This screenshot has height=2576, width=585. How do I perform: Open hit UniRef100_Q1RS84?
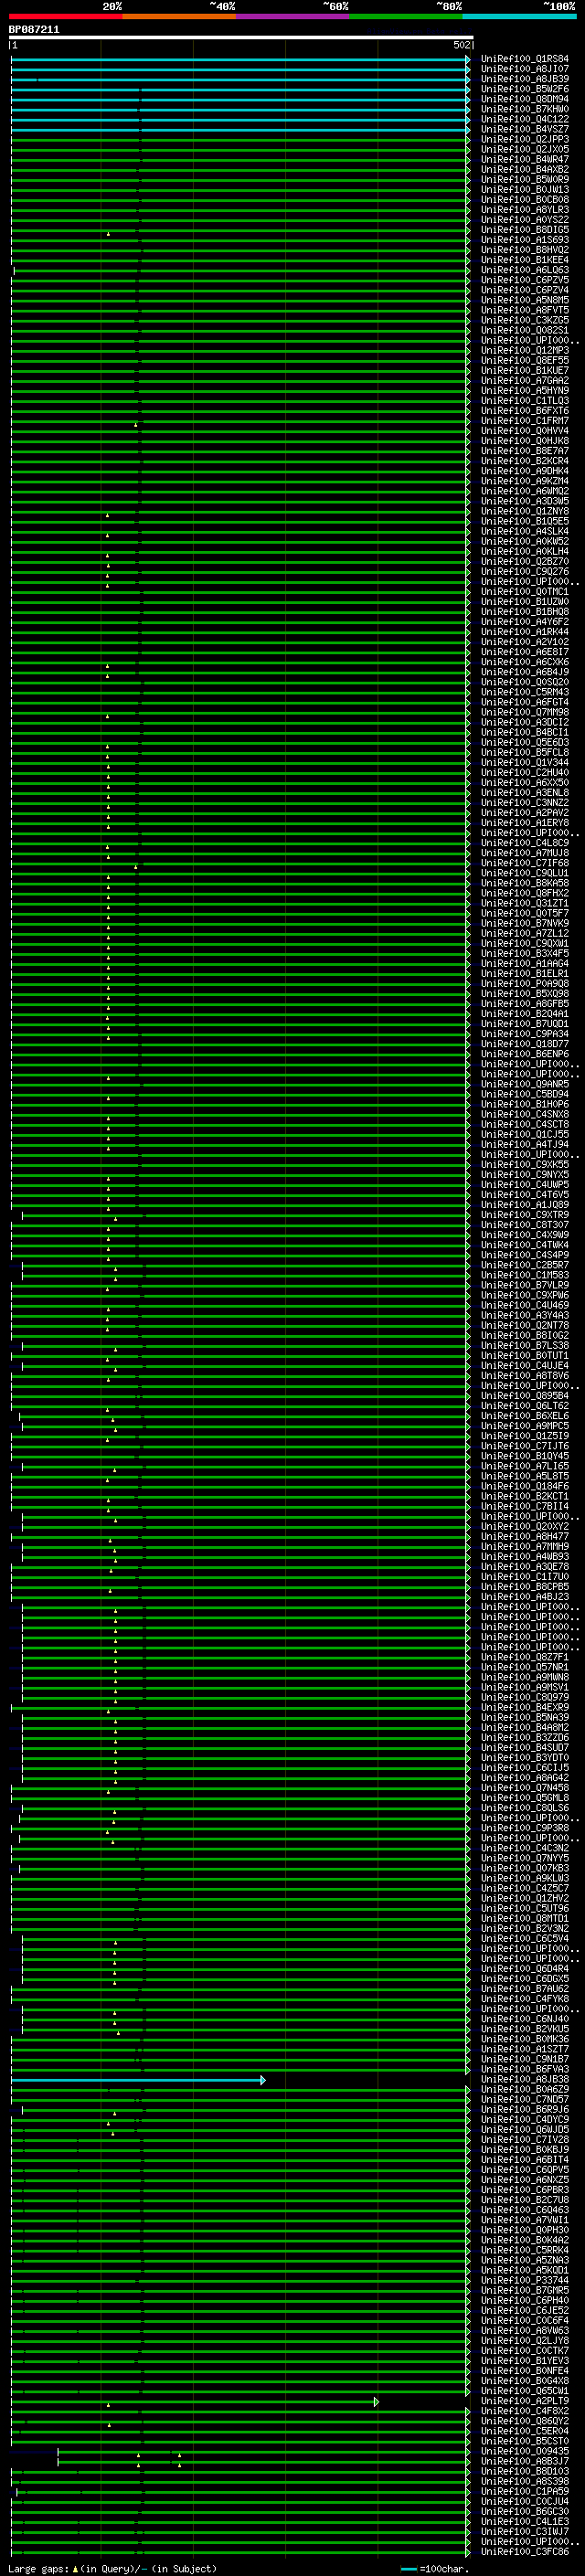pos(525,59)
